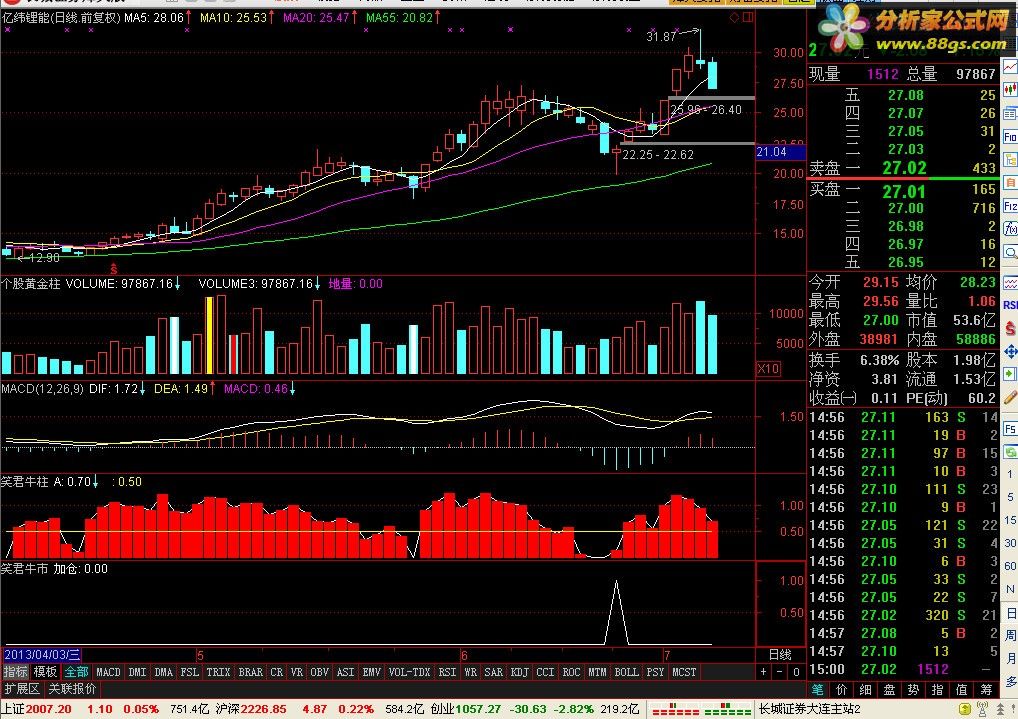Viewport: 1018px width, 719px height.
Task: Open the intraday line chart icon
Action: (x=1010, y=67)
